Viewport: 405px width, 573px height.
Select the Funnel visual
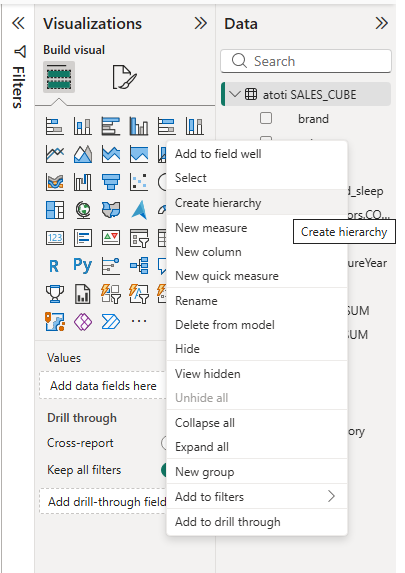(111, 182)
